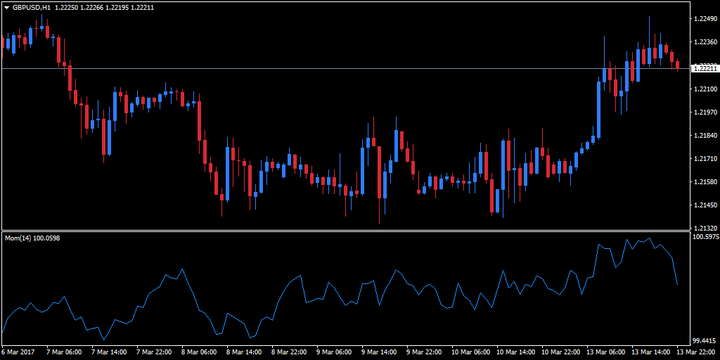Viewport: 720px width, 360px height.
Task: Open the chart menu triangle beside GBPUSD,H1
Action: [x=6, y=7]
